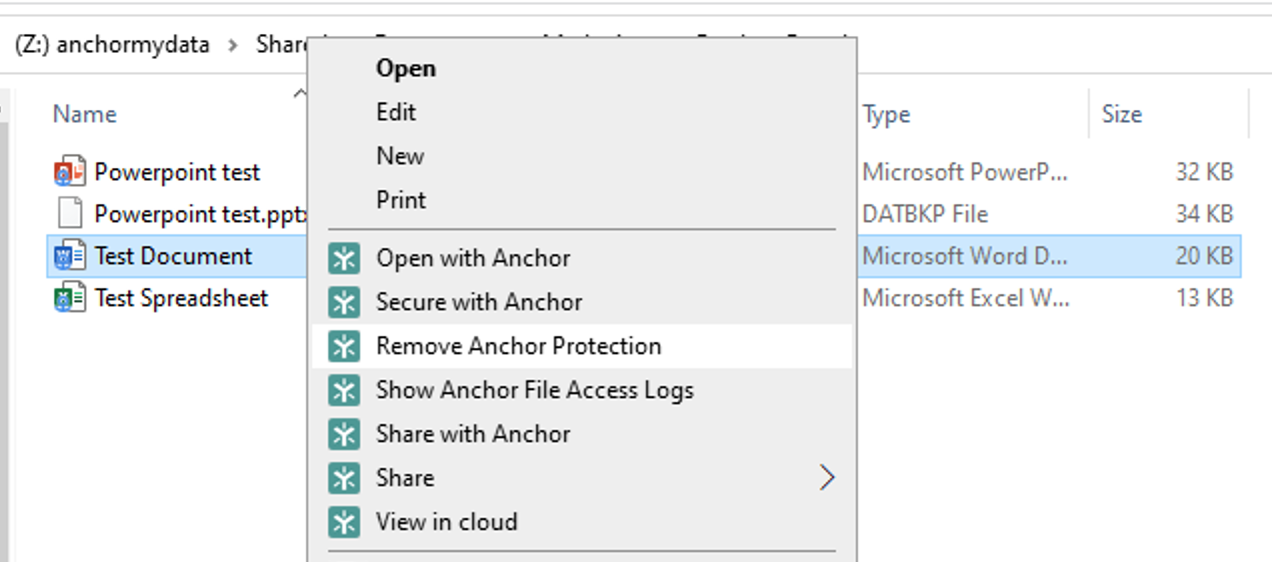Click the sort arrow above the Name column
1272x562 pixels.
tap(299, 94)
